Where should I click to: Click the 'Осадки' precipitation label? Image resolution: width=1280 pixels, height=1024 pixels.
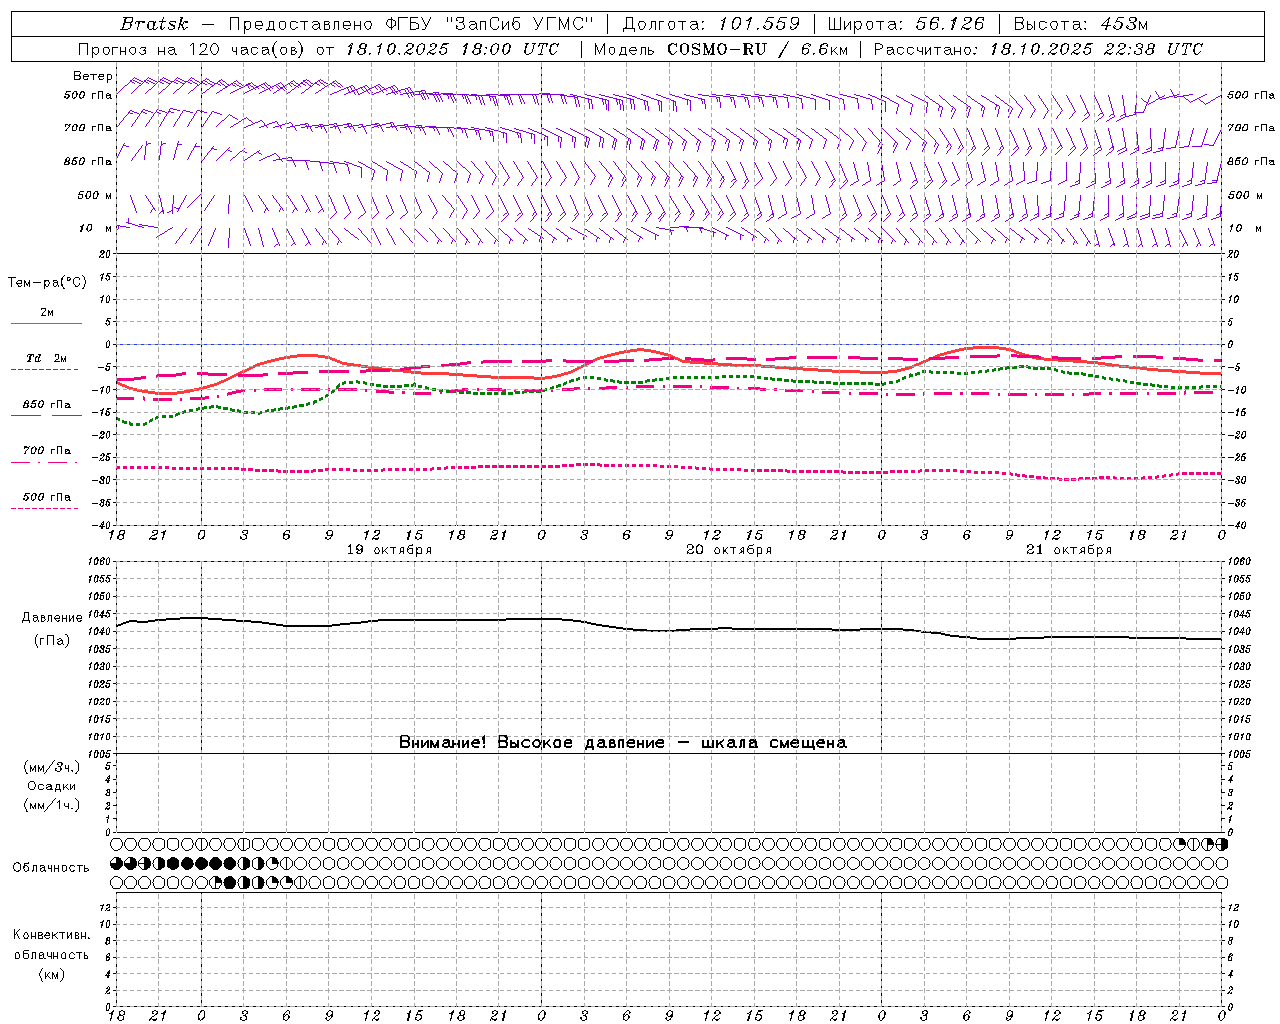click(52, 786)
